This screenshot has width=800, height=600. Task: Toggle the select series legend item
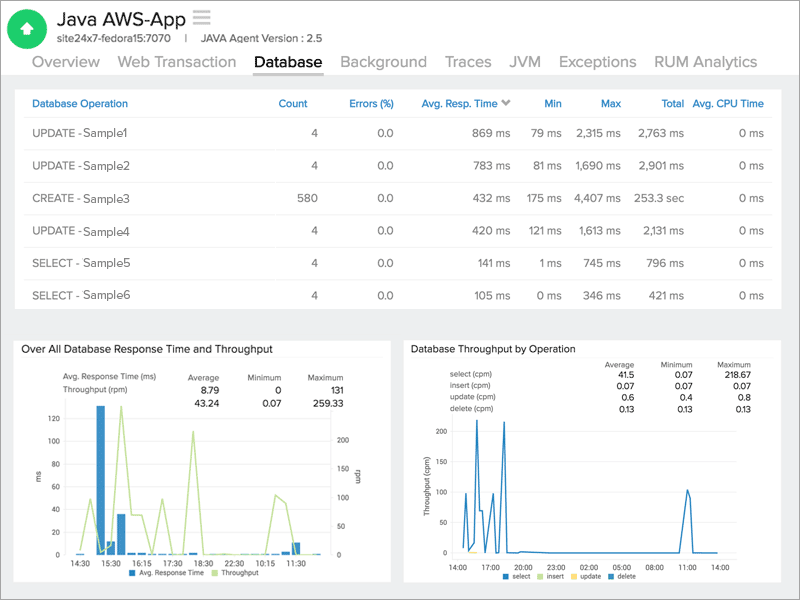tap(506, 576)
